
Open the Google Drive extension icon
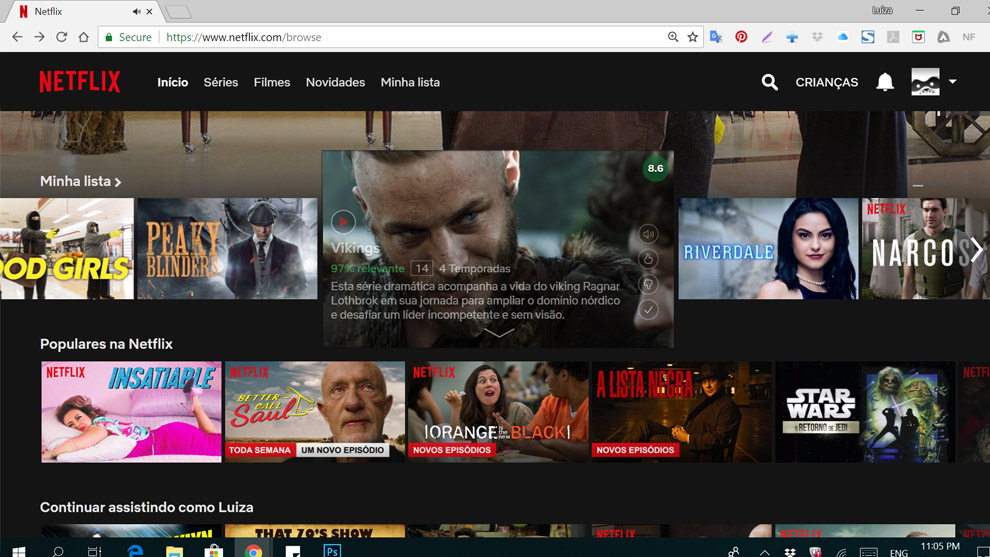coord(943,37)
